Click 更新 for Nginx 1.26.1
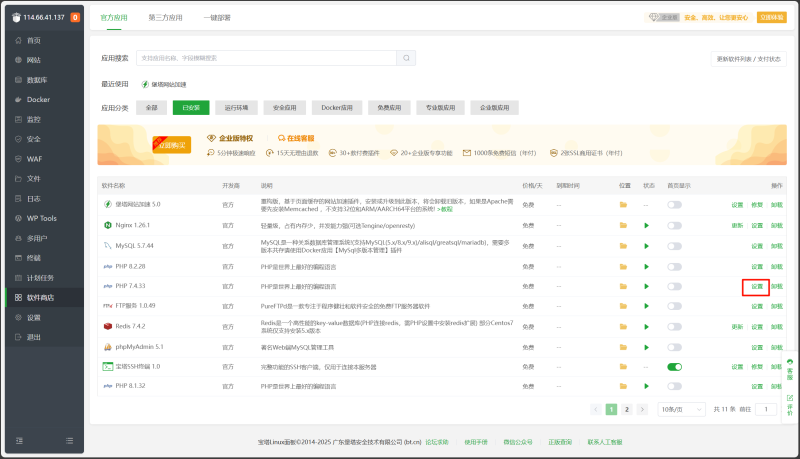The width and height of the screenshot is (800, 459). tap(737, 225)
